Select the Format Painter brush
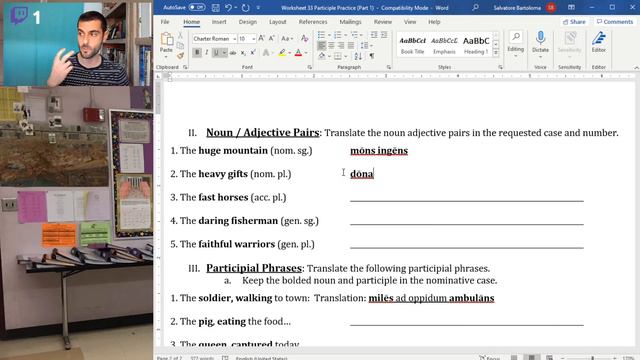The width and height of the screenshot is (640, 360). coord(180,55)
